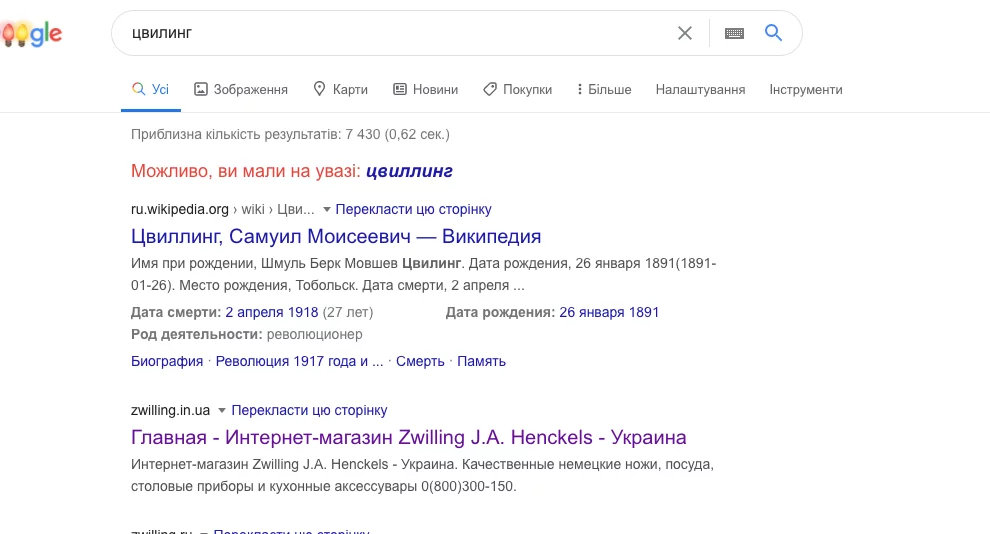Open Налаштування settings menu
This screenshot has height=534, width=990.
tap(700, 90)
